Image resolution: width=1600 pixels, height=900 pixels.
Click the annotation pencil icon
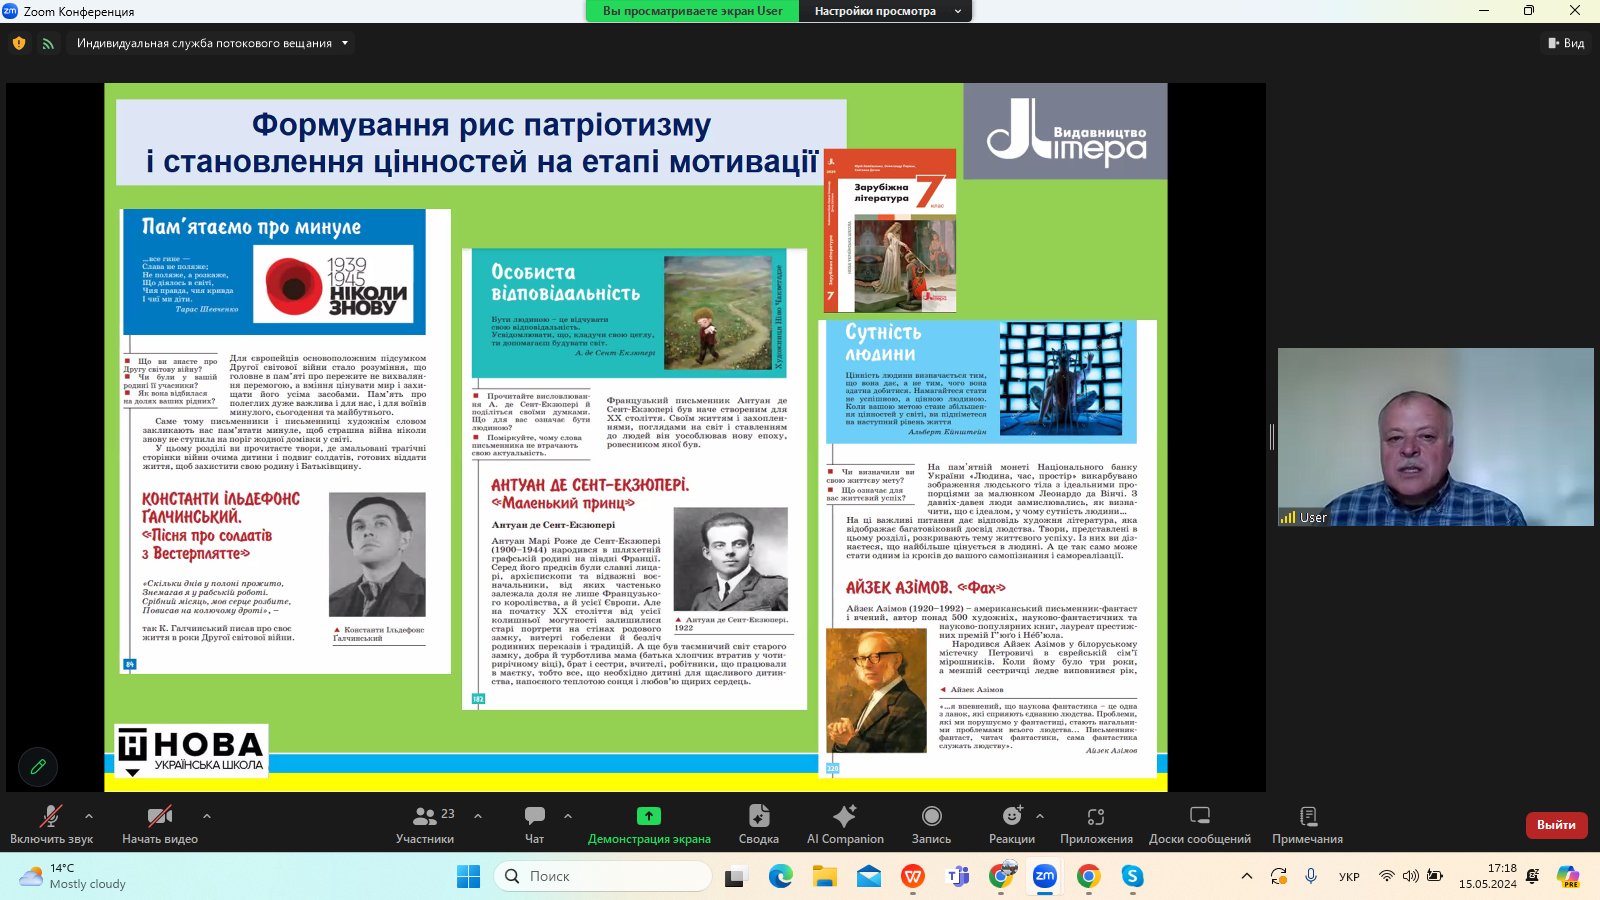click(x=38, y=767)
